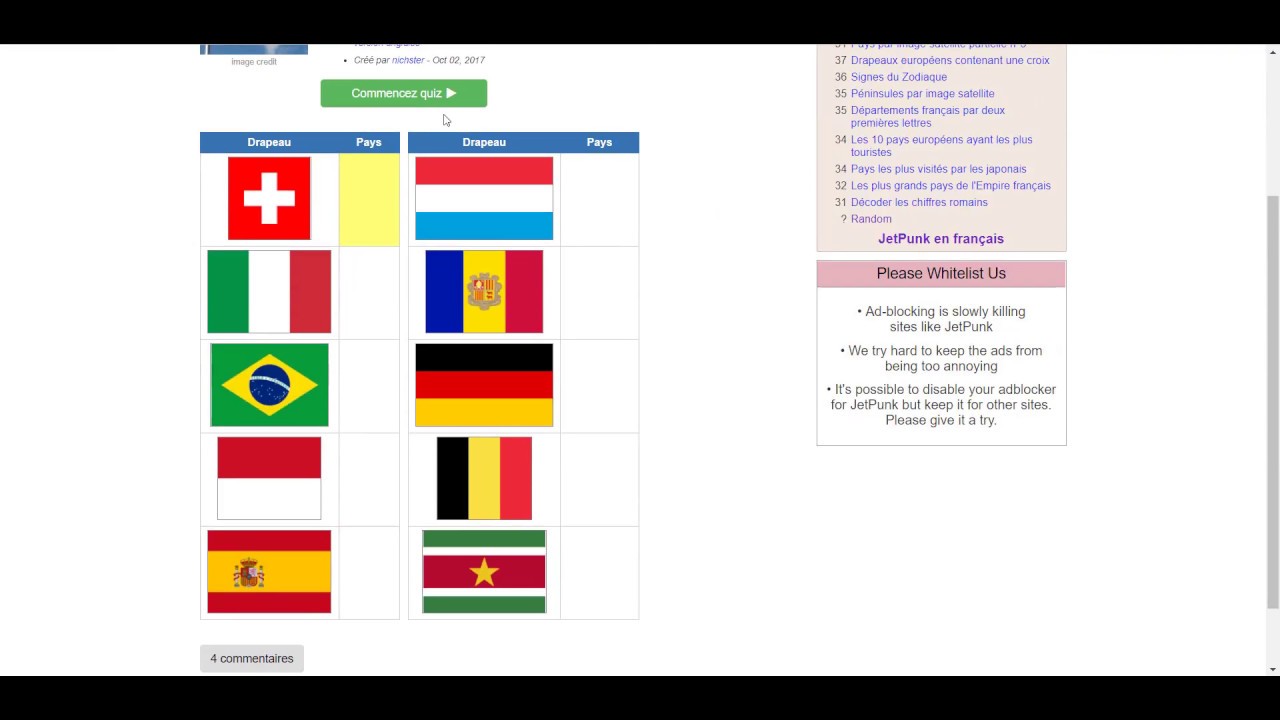This screenshot has height=720, width=1280.
Task: Open Drapeaux européens contenant une croix quiz
Action: click(950, 60)
